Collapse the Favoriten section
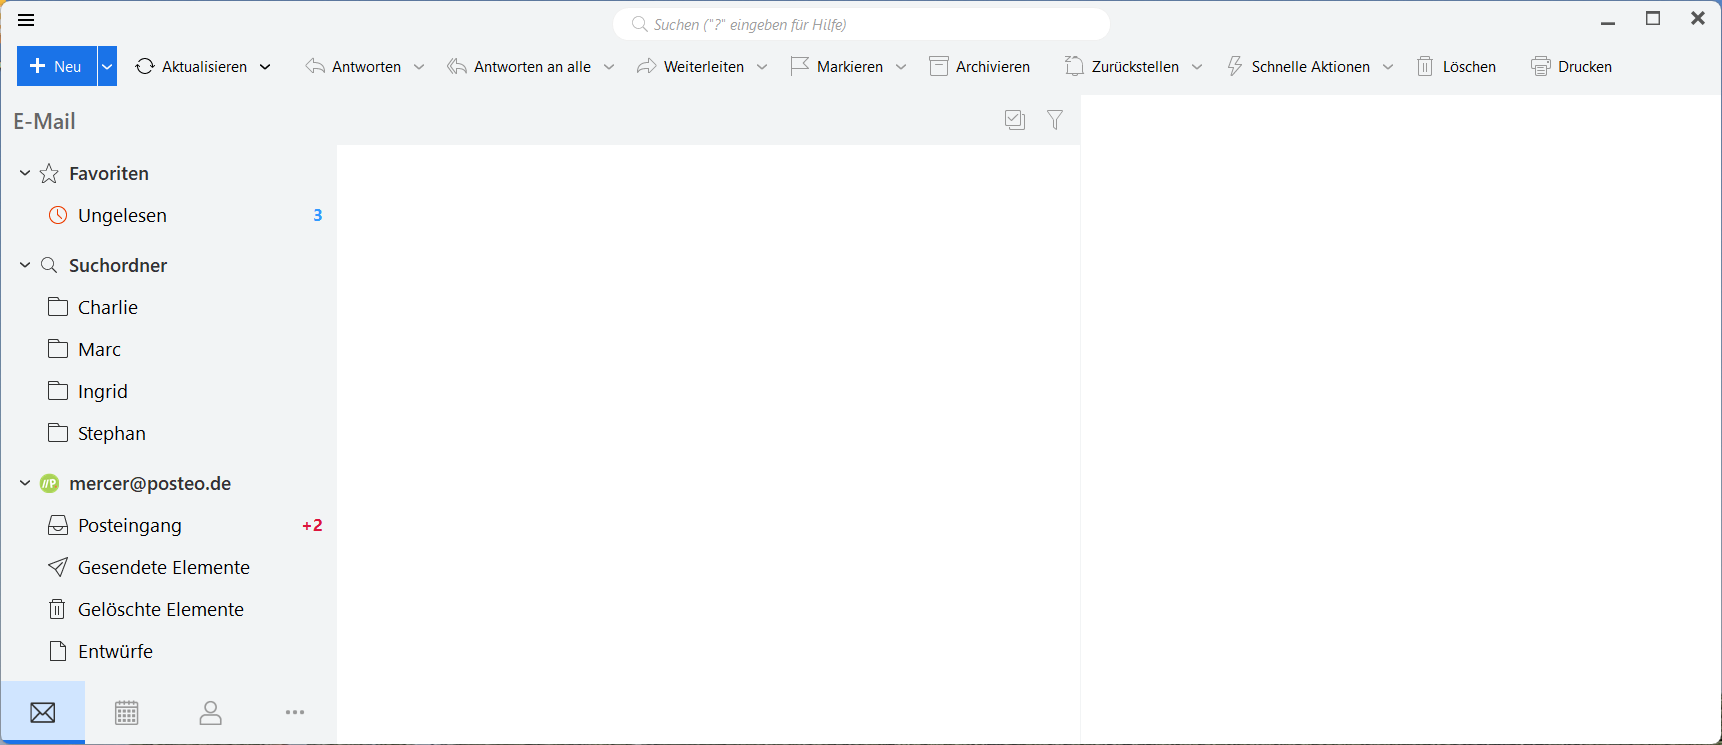Screen dimensions: 1722x745 [x=25, y=173]
